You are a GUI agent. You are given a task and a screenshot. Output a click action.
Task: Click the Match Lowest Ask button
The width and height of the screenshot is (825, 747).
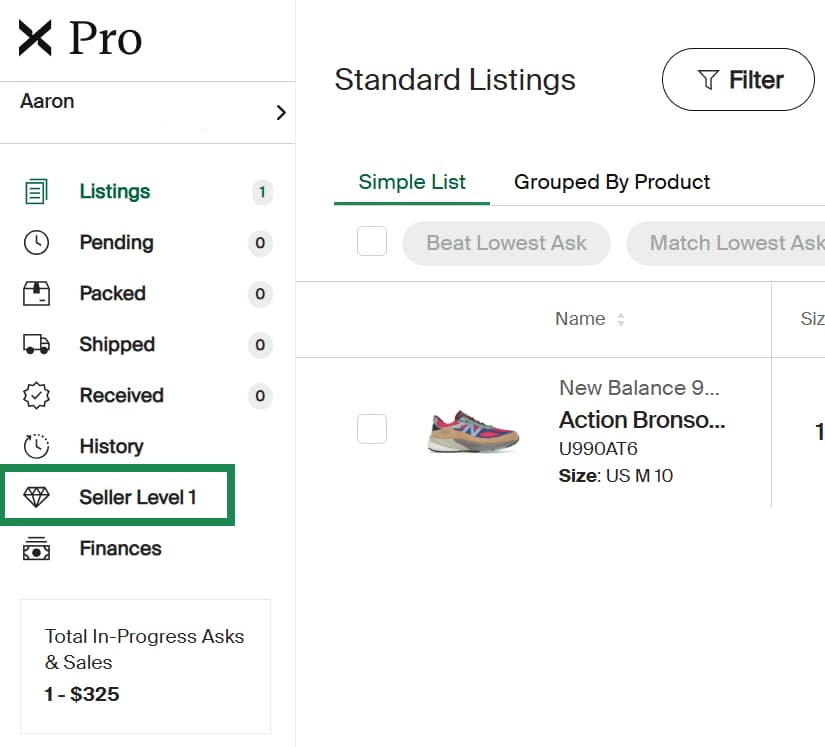[x=726, y=243]
